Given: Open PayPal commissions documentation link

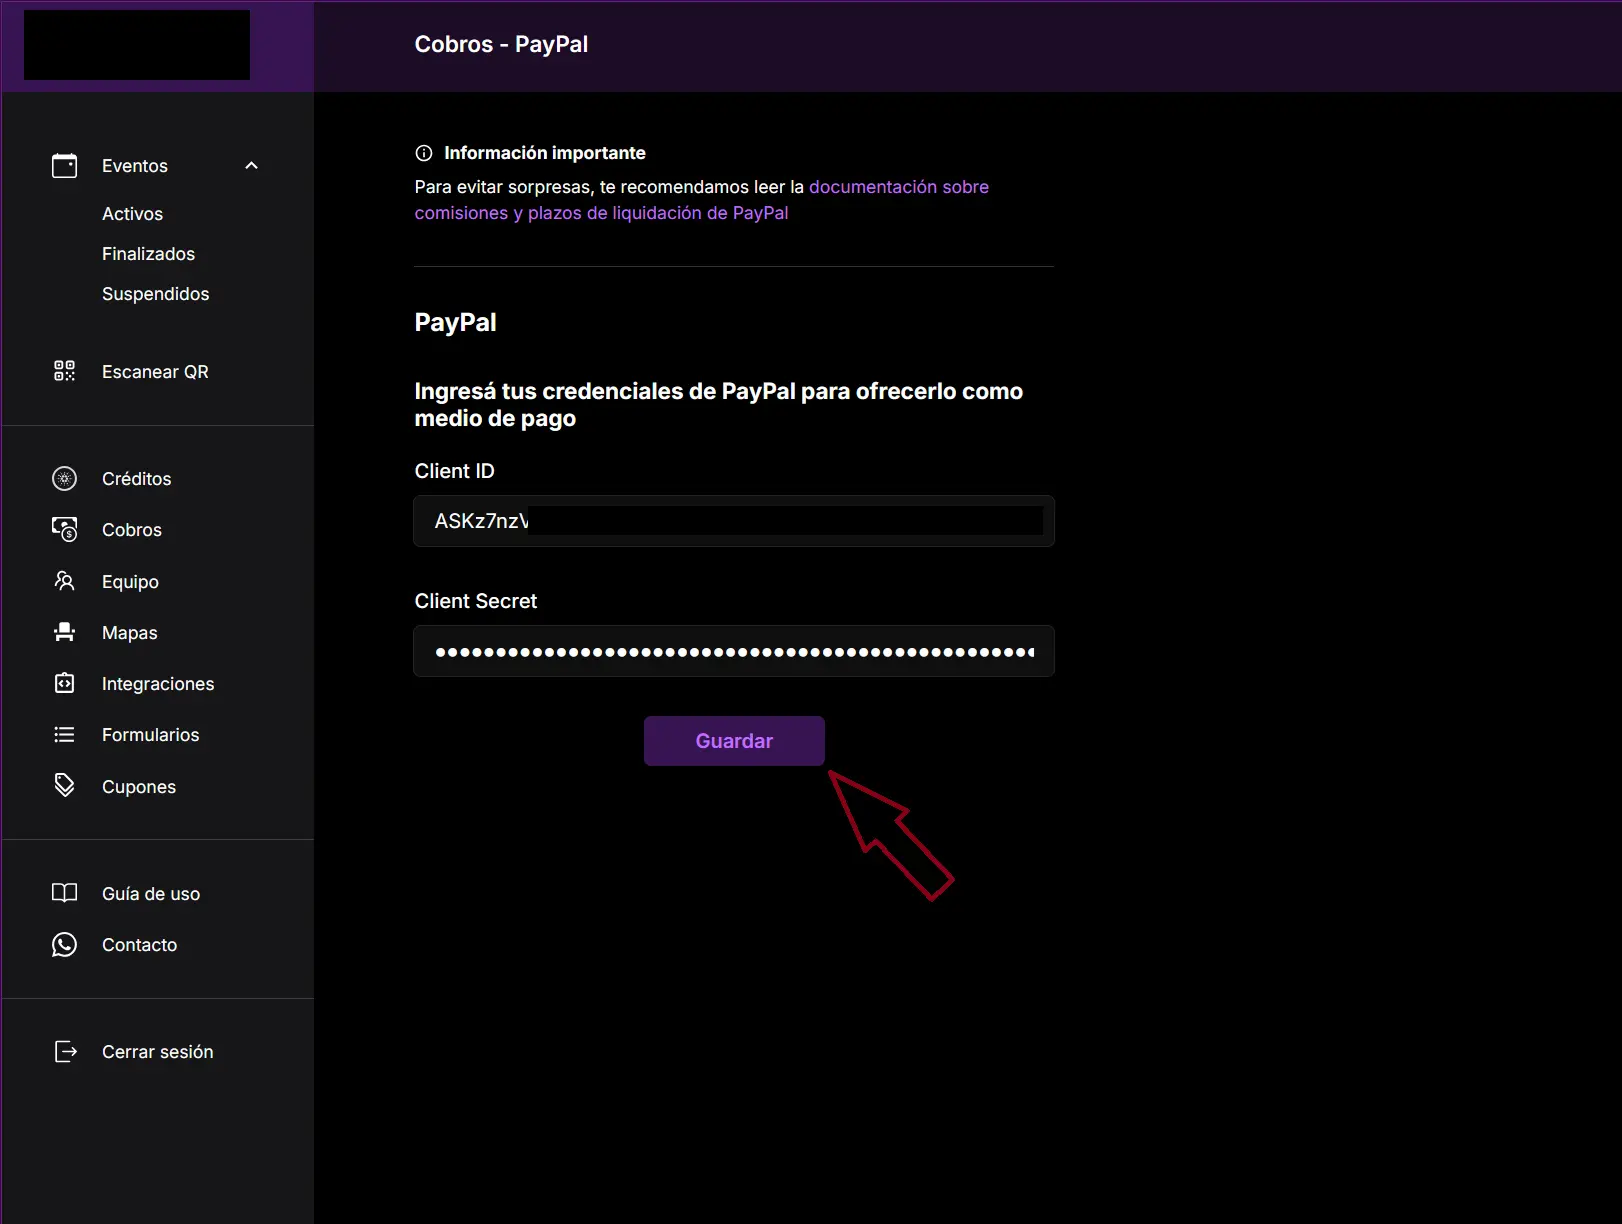Looking at the screenshot, I should tap(898, 187).
